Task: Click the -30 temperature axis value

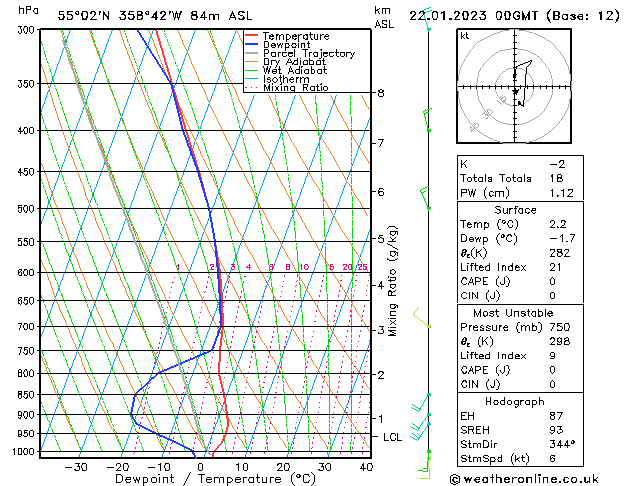Action: coord(76,467)
